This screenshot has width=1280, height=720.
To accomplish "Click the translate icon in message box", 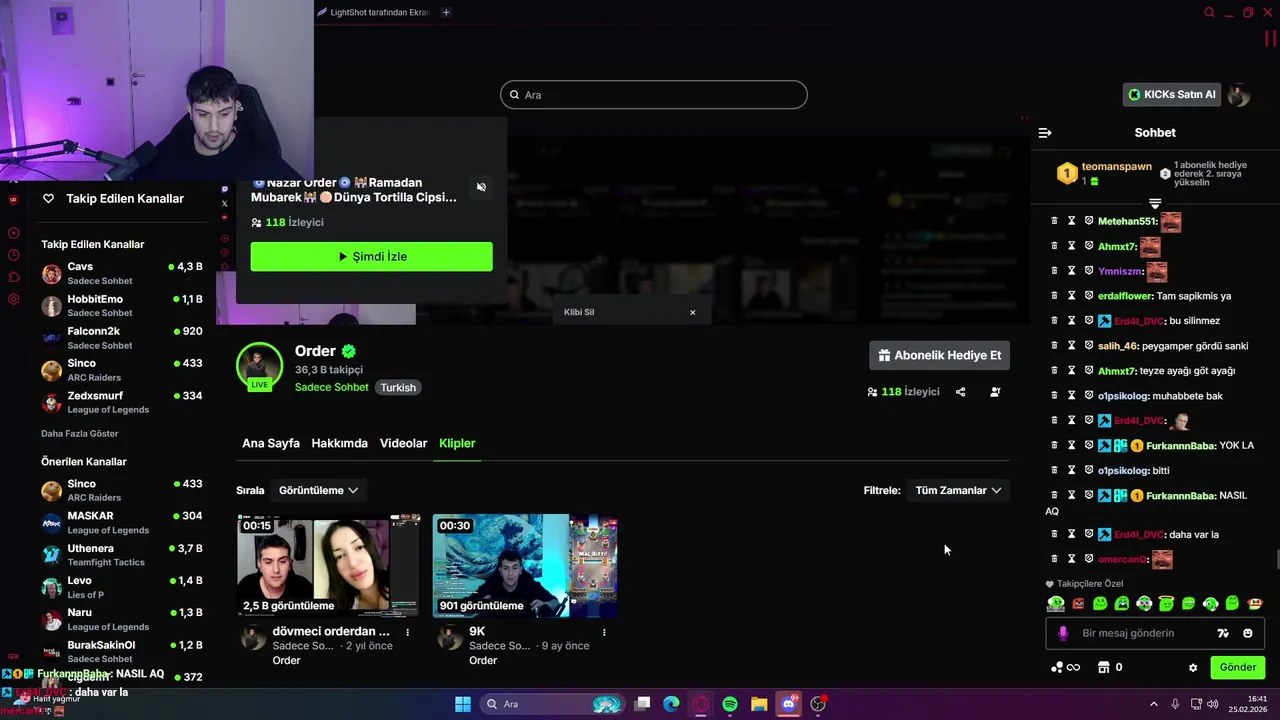I will pos(1223,633).
